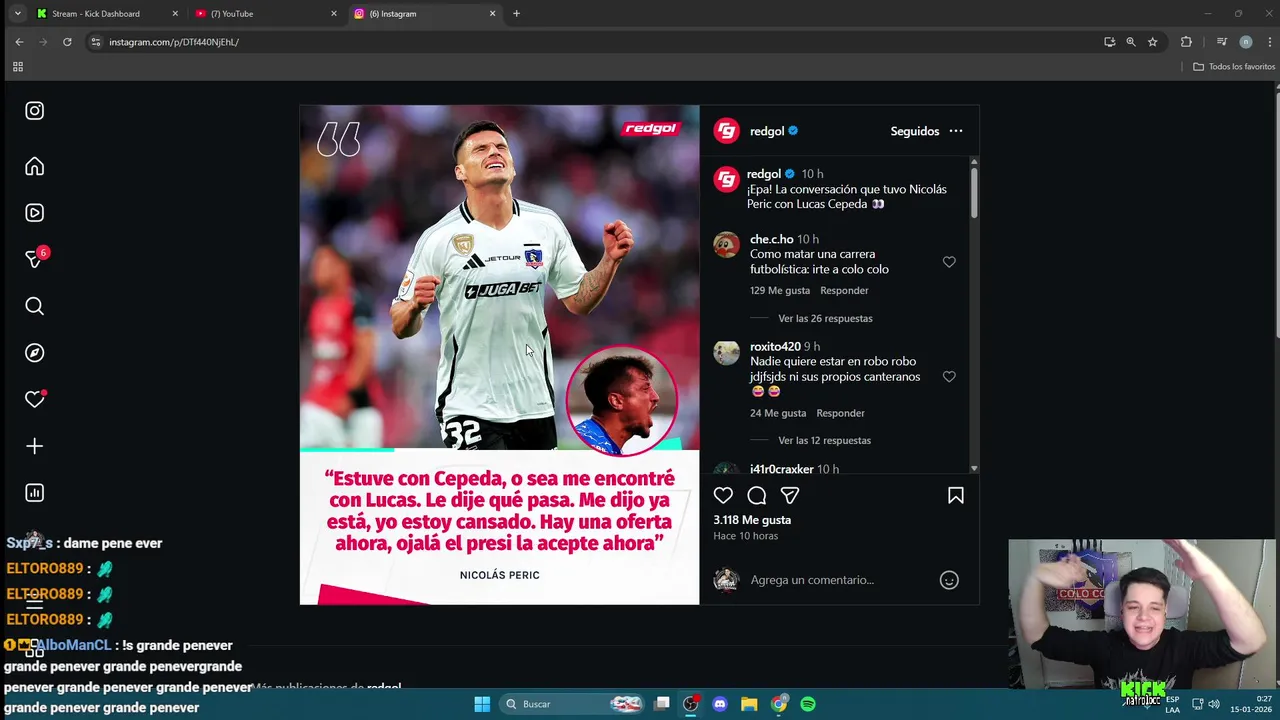
Task: Reply to che.cho's comment
Action: point(844,290)
